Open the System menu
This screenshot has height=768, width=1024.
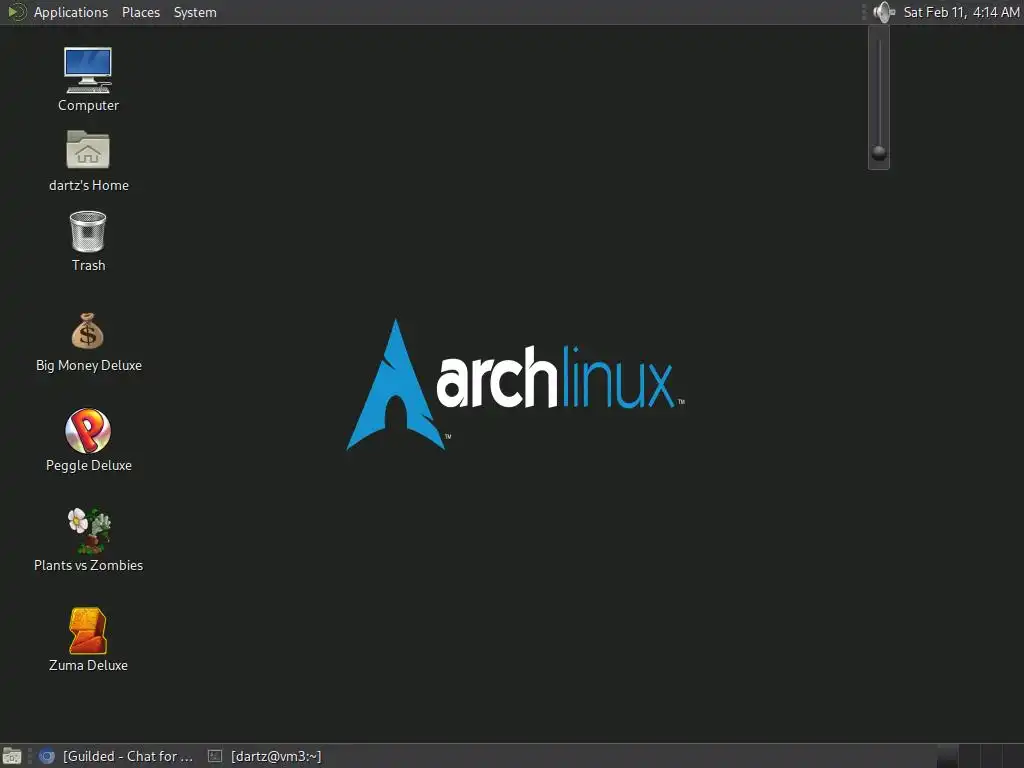point(195,12)
